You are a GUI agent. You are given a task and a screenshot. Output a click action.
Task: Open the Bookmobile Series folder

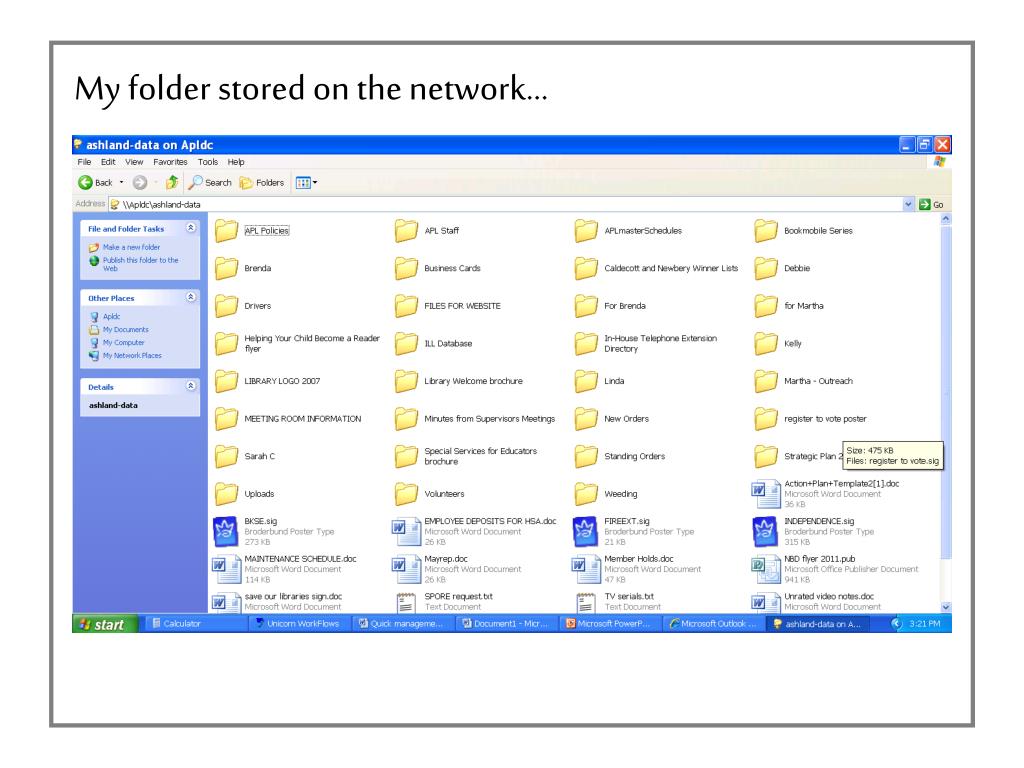point(804,231)
